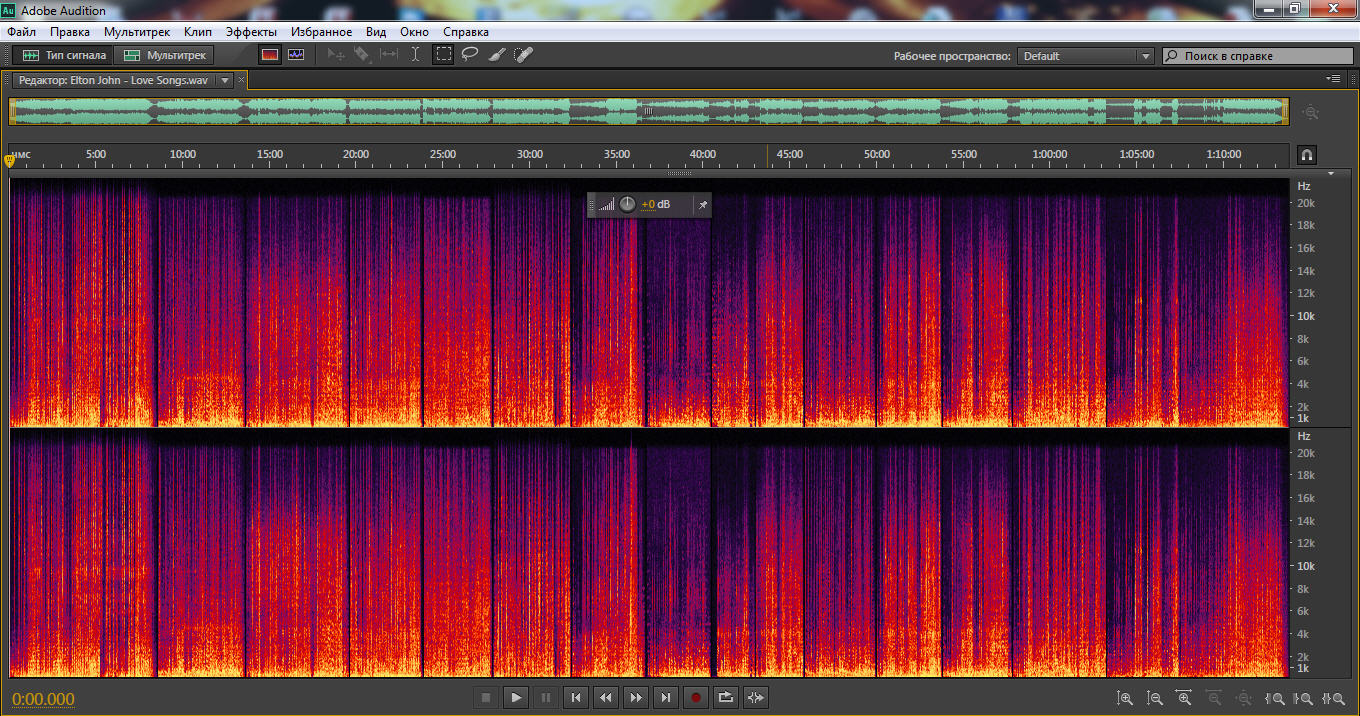This screenshot has height=716, width=1360.
Task: Select the Spot Healing Brush tool
Action: pos(523,55)
